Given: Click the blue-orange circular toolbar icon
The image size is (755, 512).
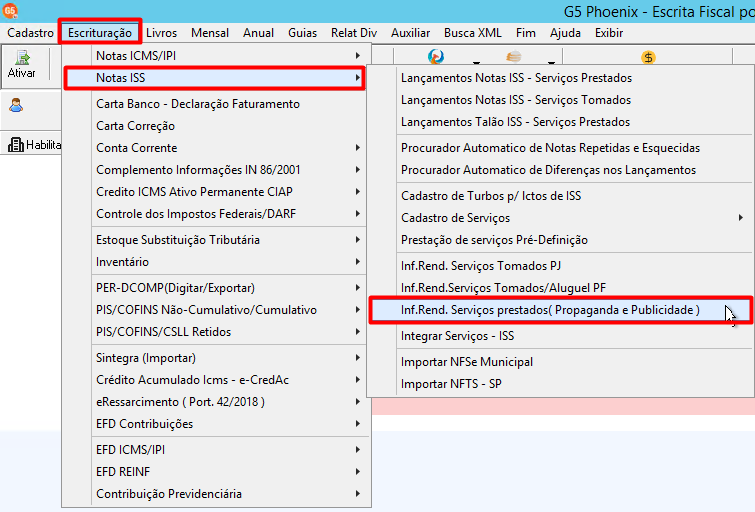Looking at the screenshot, I should [436, 57].
